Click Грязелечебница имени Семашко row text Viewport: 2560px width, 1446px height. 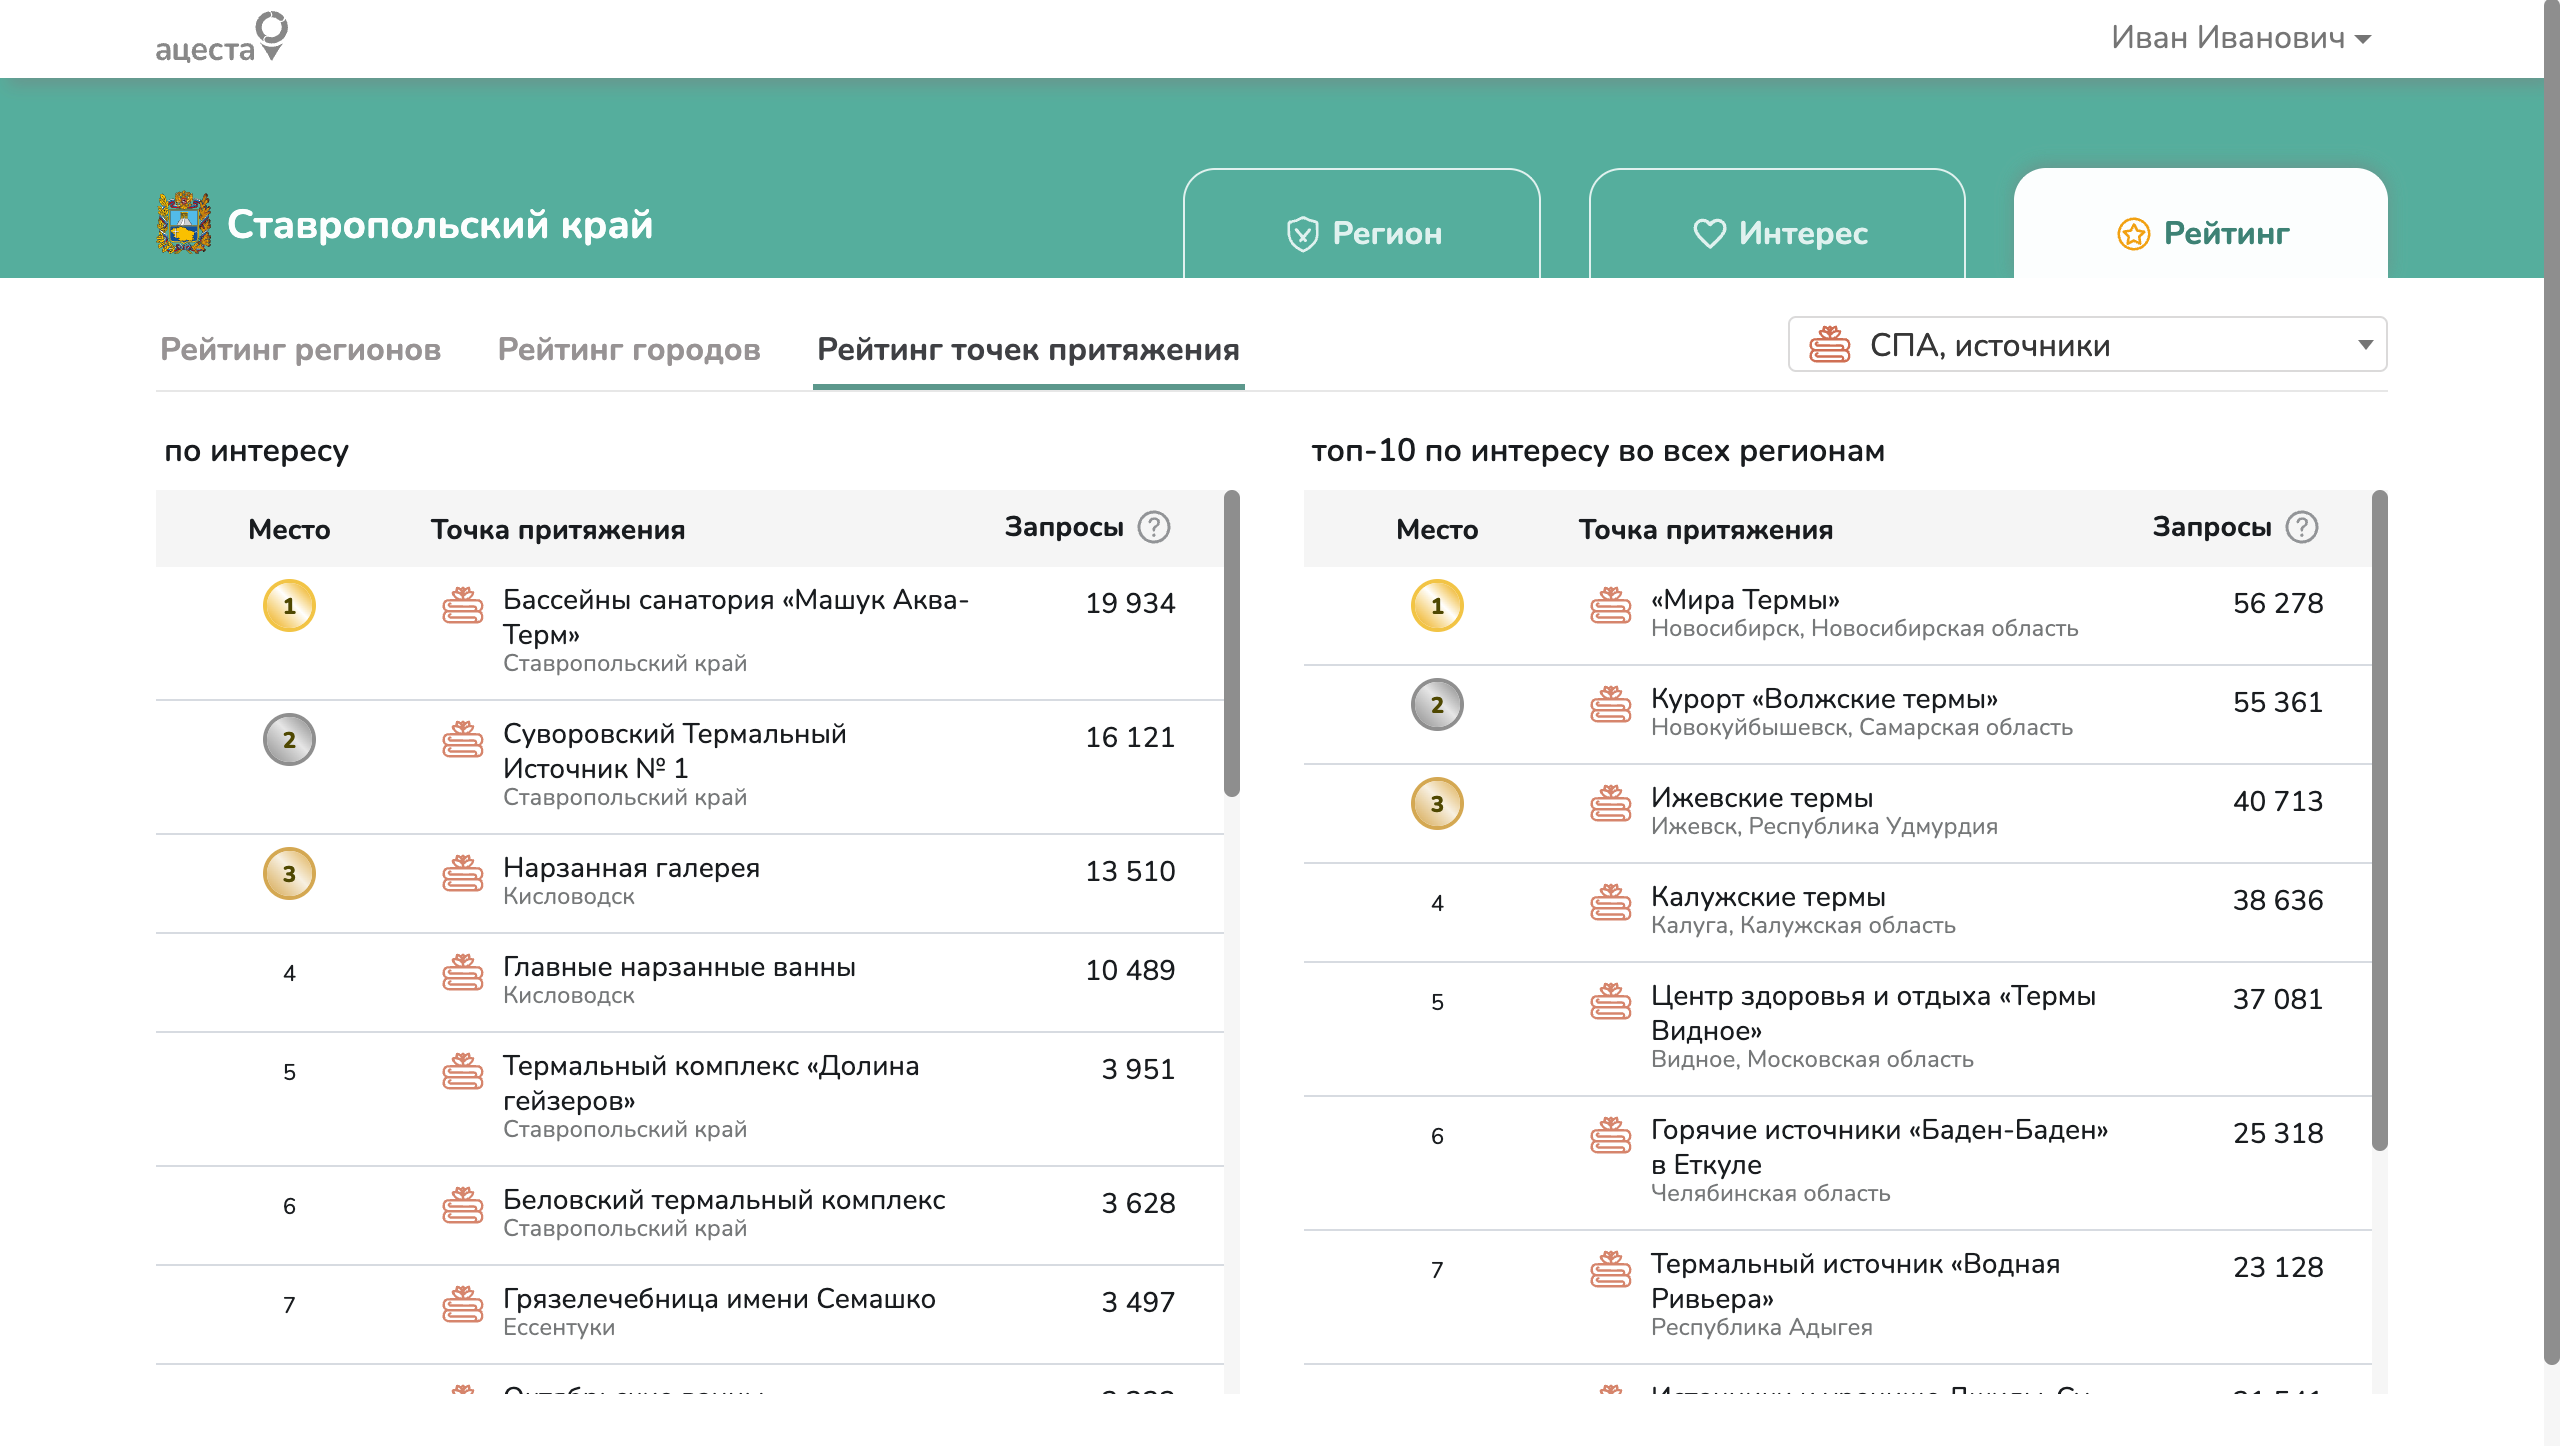719,1299
